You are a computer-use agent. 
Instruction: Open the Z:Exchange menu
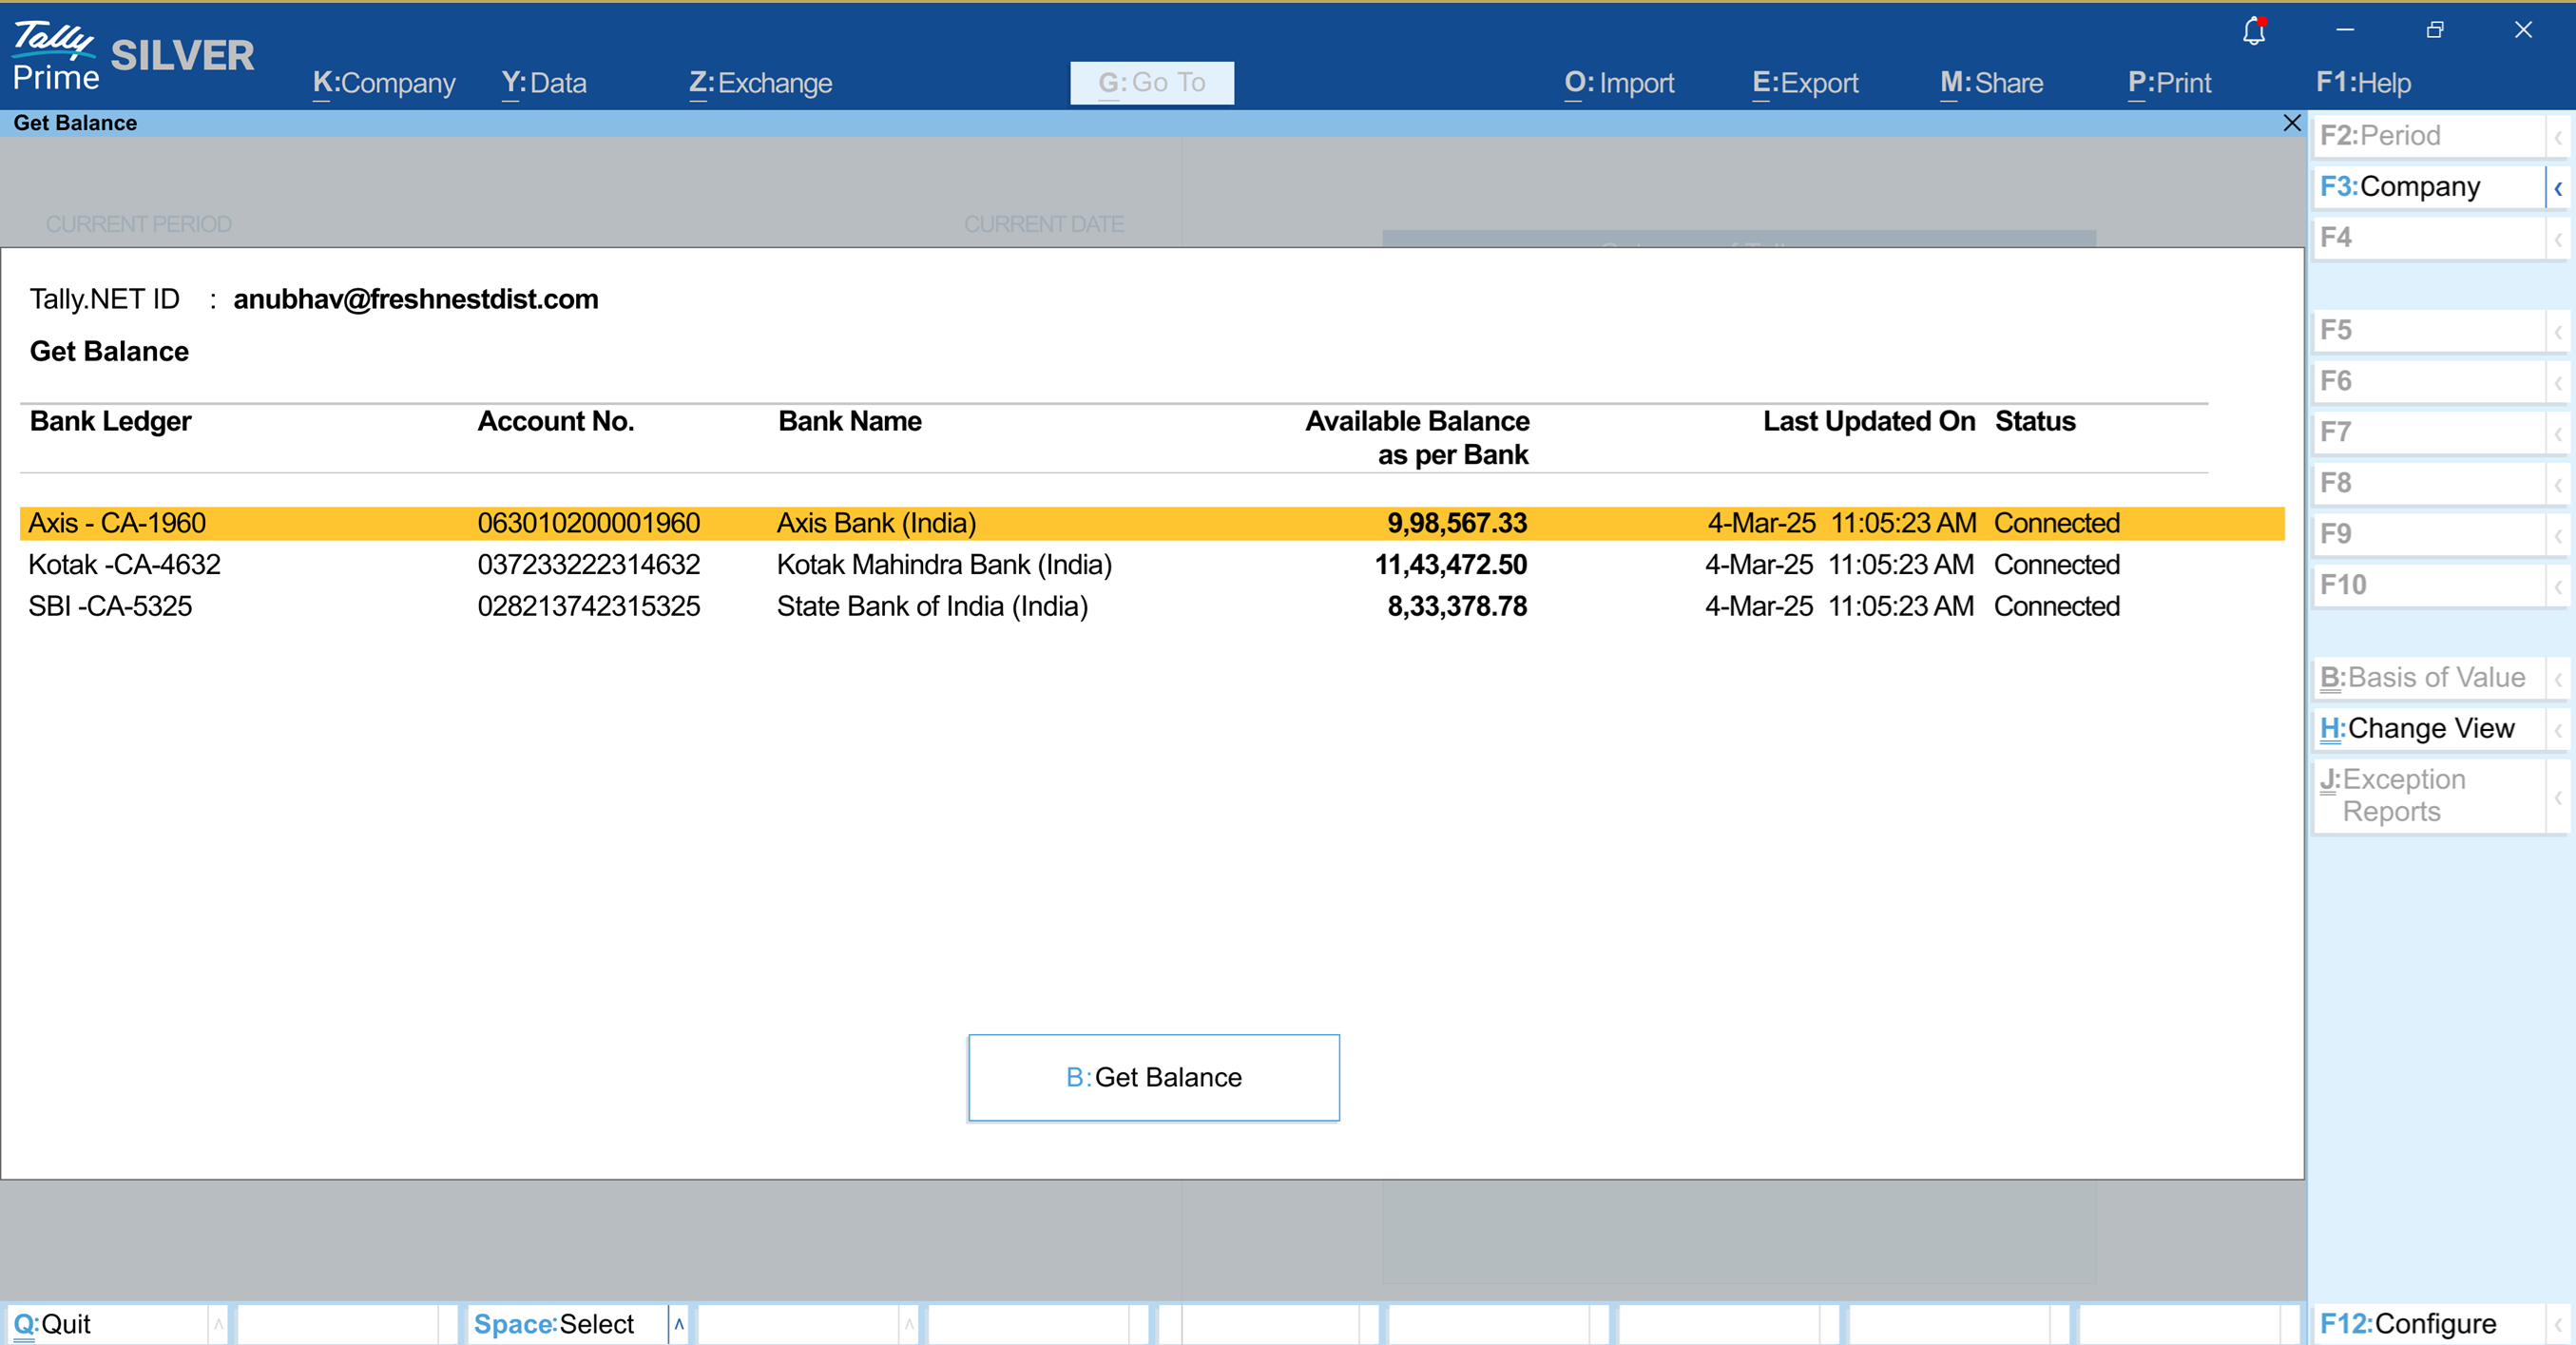click(x=760, y=83)
